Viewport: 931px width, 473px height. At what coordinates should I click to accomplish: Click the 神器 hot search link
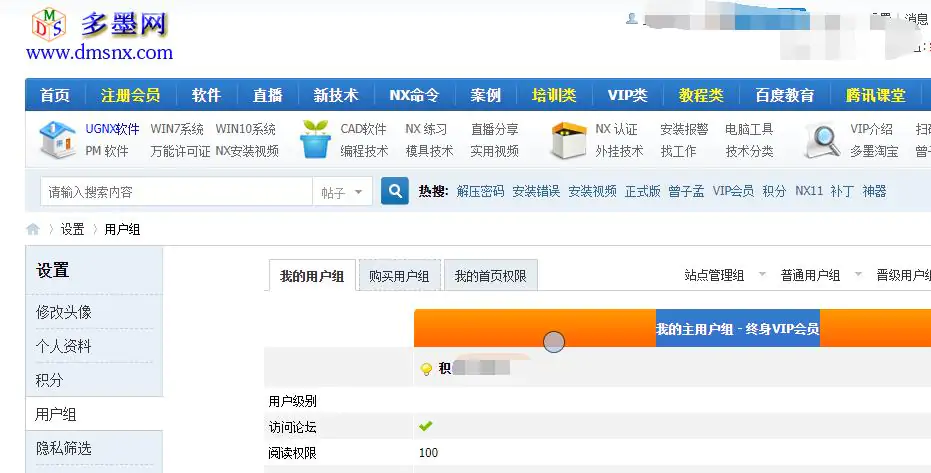coord(874,191)
